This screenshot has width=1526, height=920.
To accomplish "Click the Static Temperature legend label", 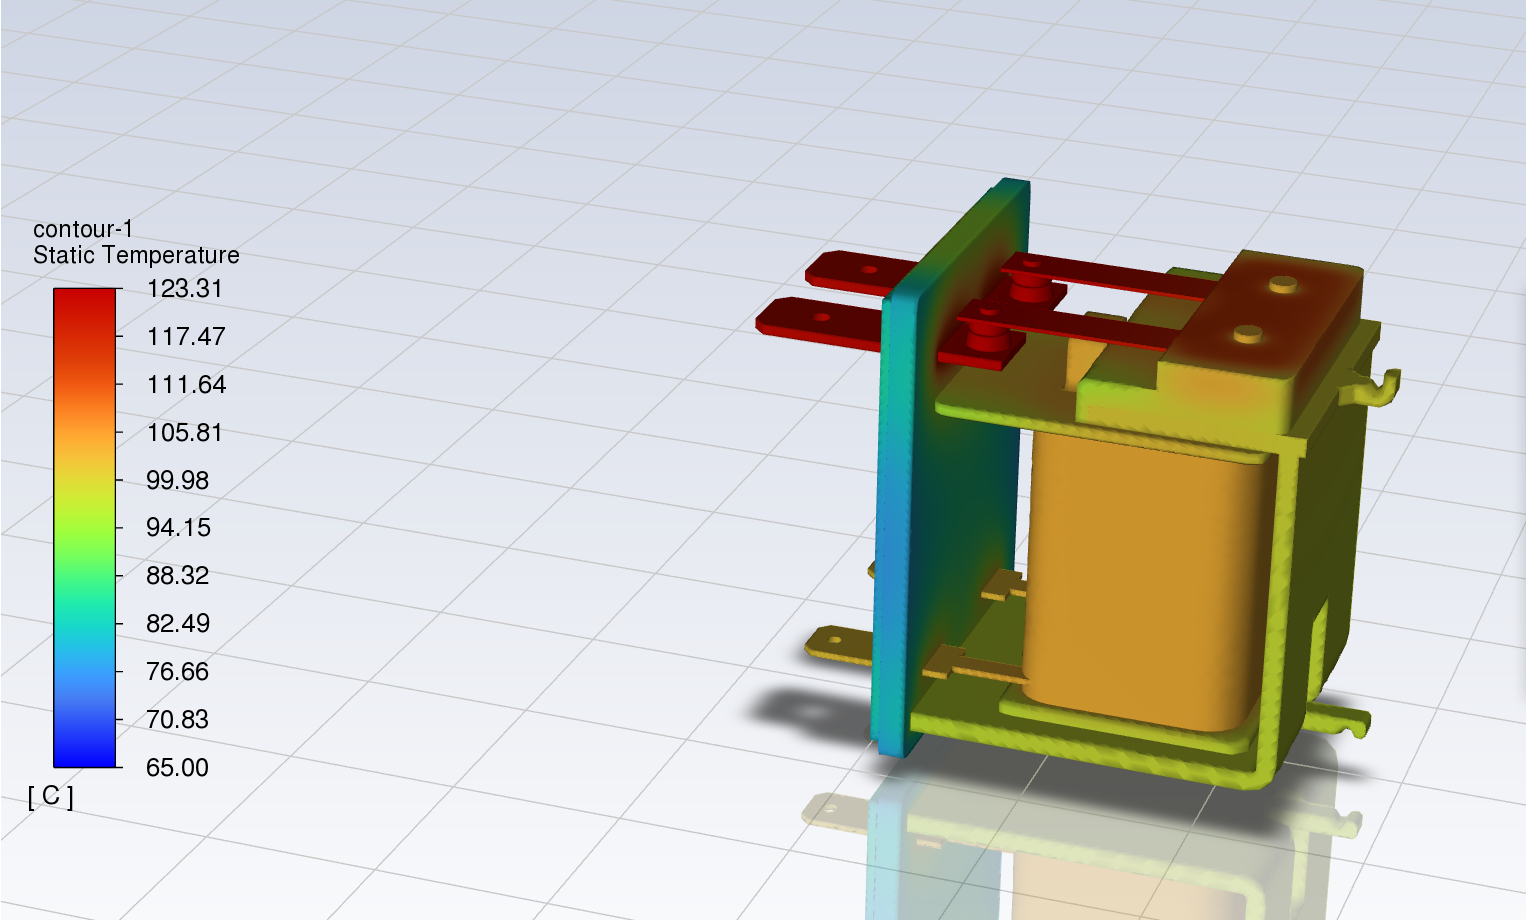I will click(x=136, y=255).
